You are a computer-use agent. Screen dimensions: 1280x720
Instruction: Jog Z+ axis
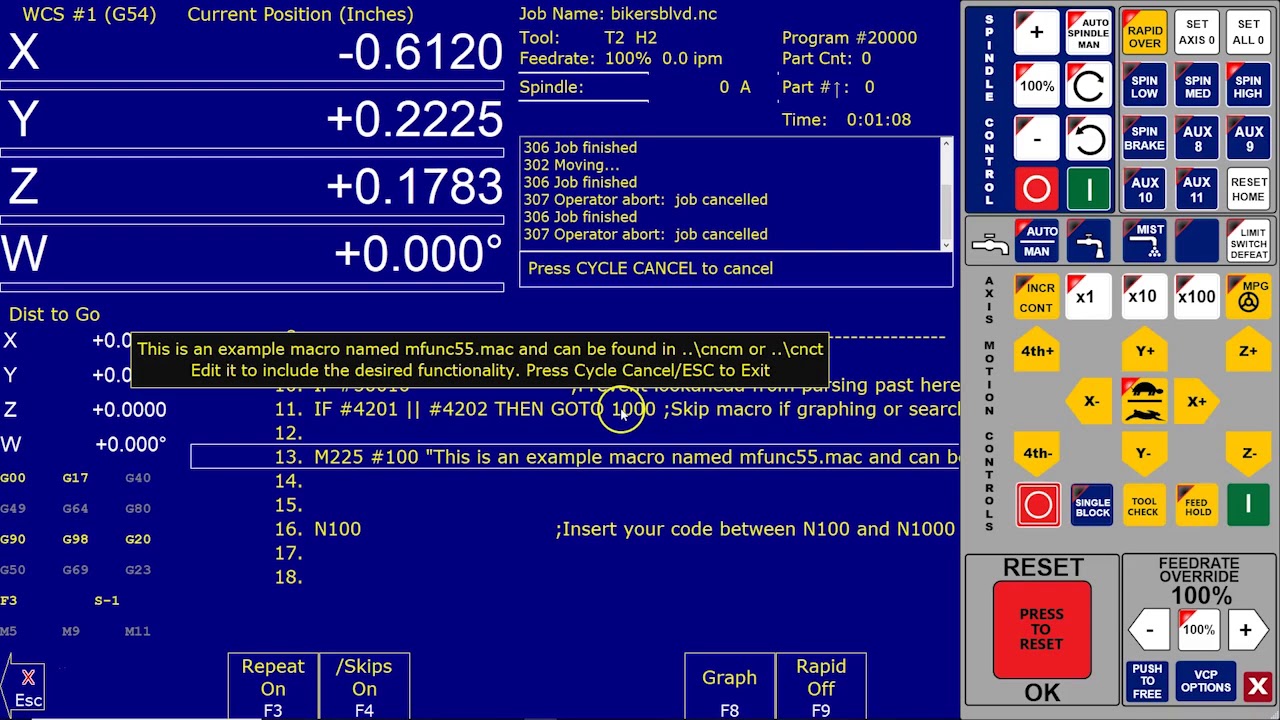1248,351
